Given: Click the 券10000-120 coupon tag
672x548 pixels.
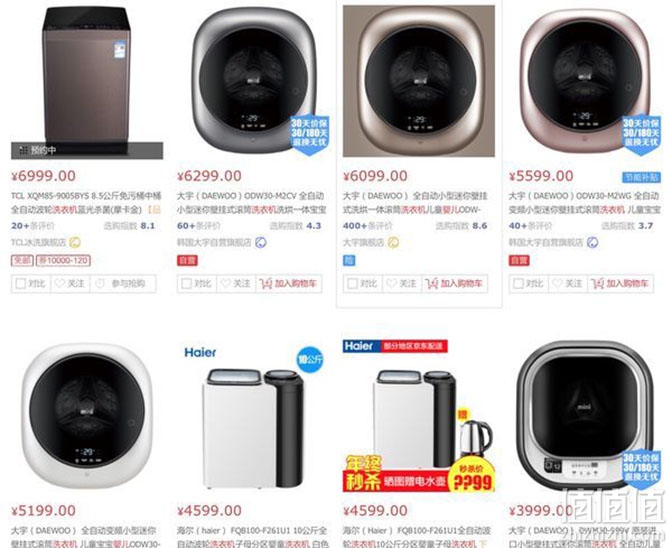Looking at the screenshot, I should click(63, 261).
